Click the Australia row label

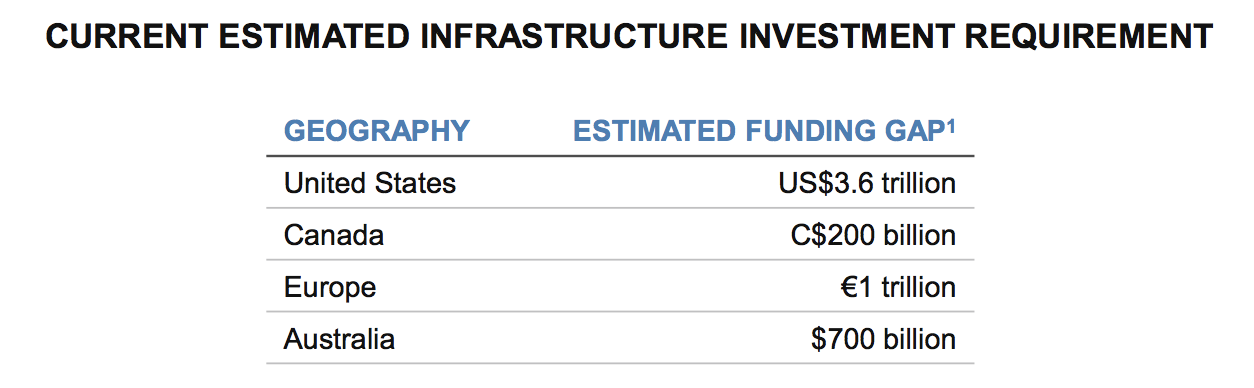pyautogui.click(x=339, y=340)
